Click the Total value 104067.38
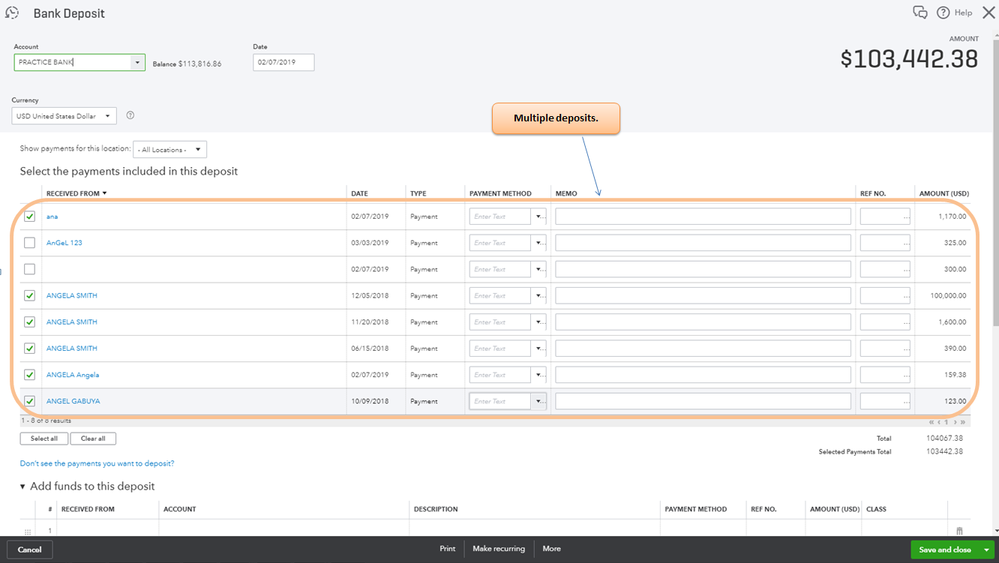This screenshot has width=999, height=563. pyautogui.click(x=944, y=438)
